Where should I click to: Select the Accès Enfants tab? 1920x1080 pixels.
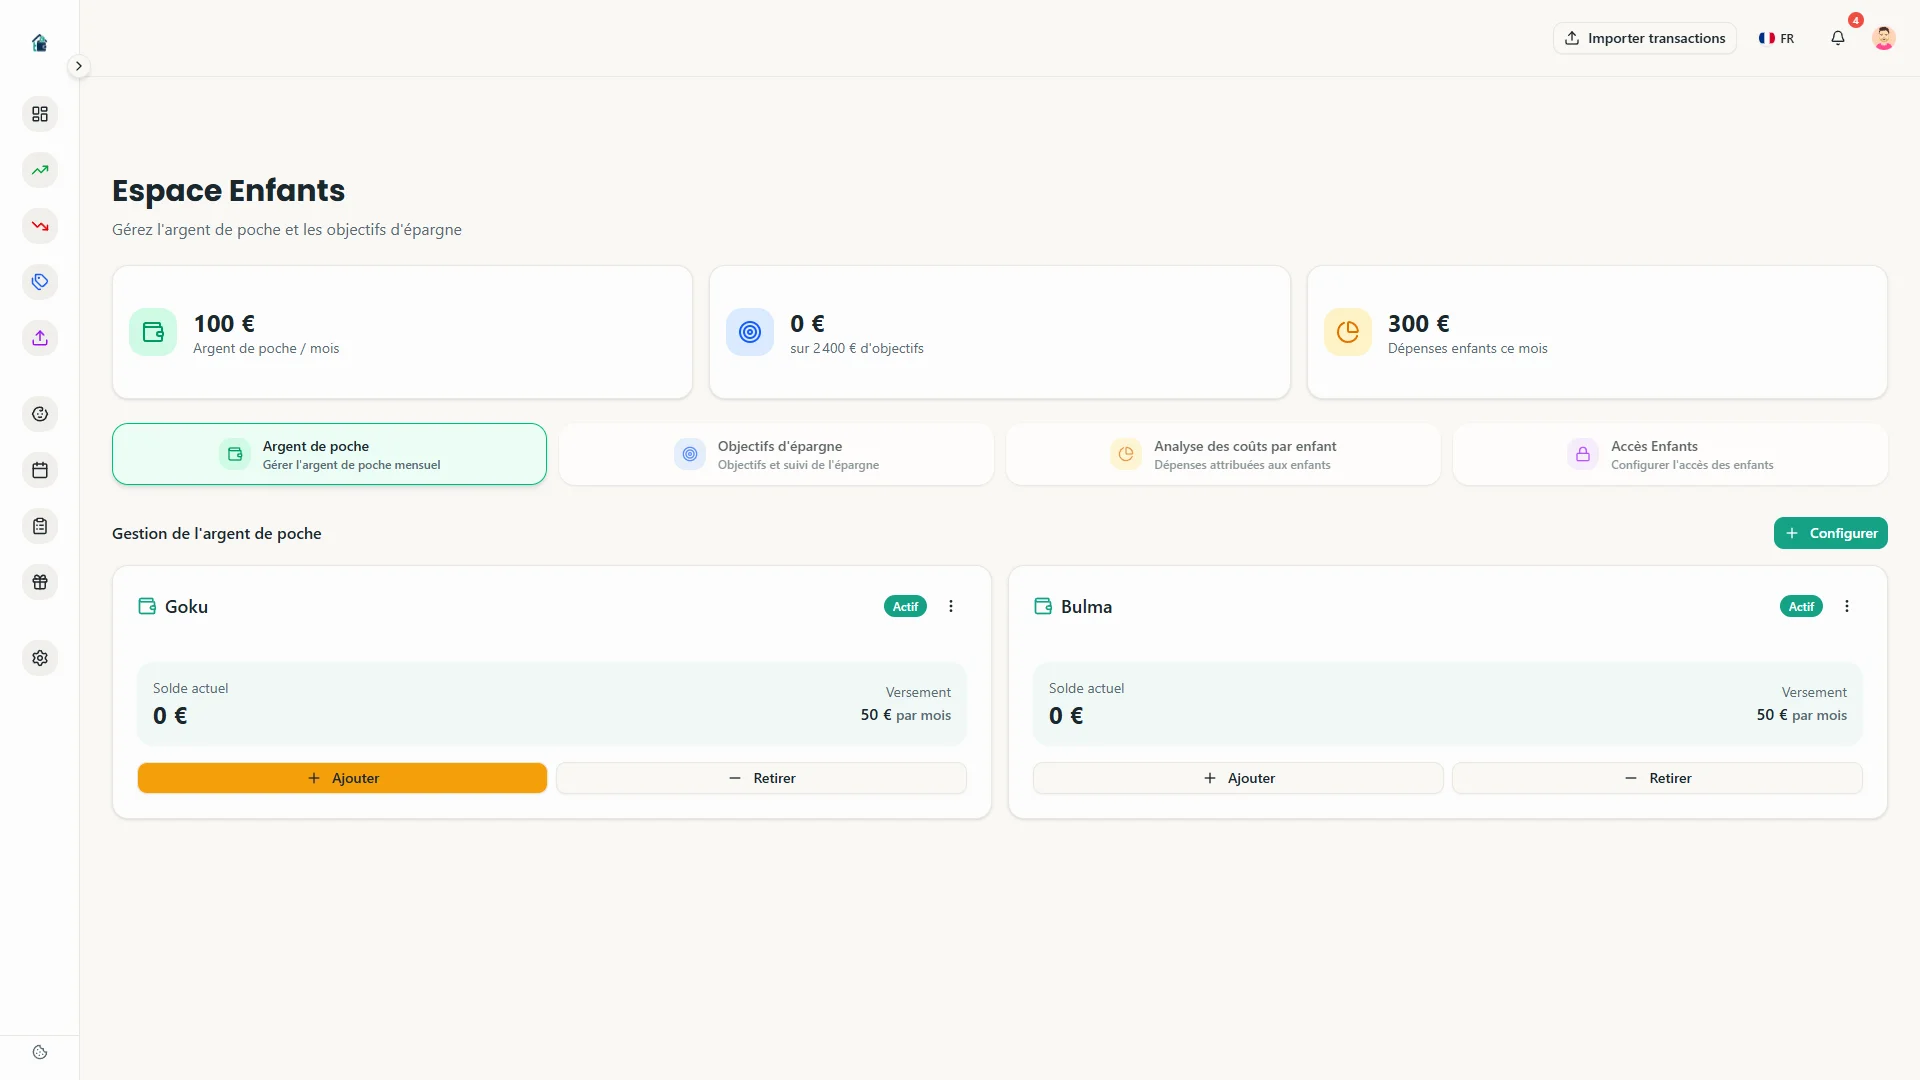click(x=1670, y=454)
